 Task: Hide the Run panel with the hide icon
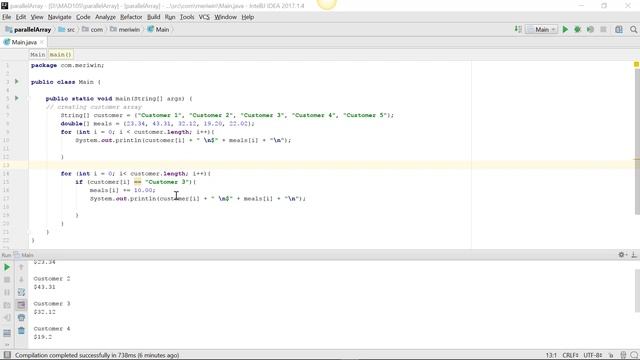[x=634, y=255]
